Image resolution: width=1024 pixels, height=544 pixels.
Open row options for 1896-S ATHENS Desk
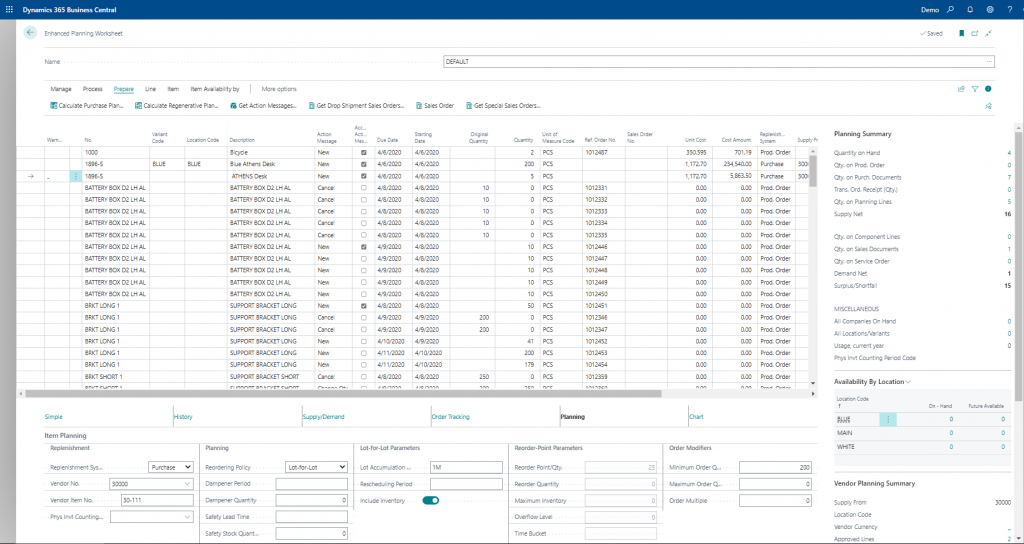click(74, 175)
